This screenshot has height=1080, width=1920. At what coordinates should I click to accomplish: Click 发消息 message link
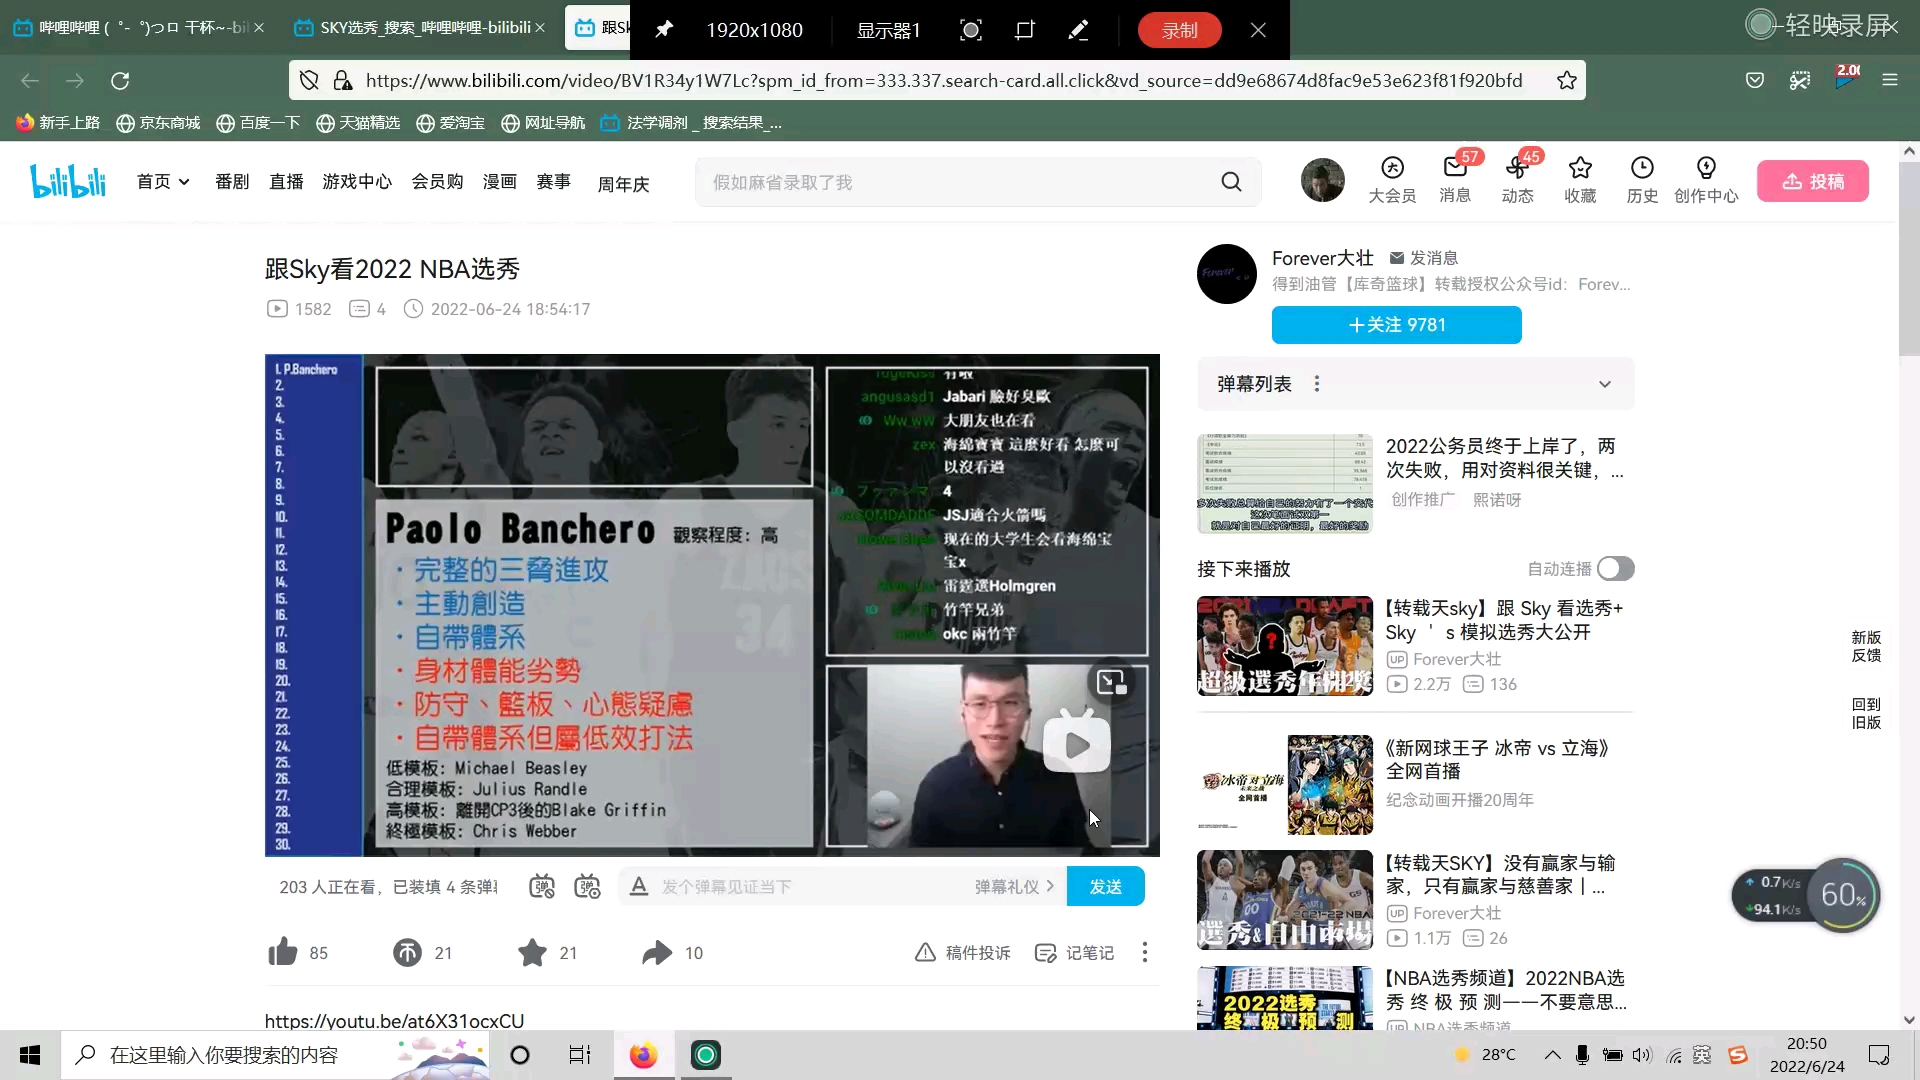[x=1424, y=258]
